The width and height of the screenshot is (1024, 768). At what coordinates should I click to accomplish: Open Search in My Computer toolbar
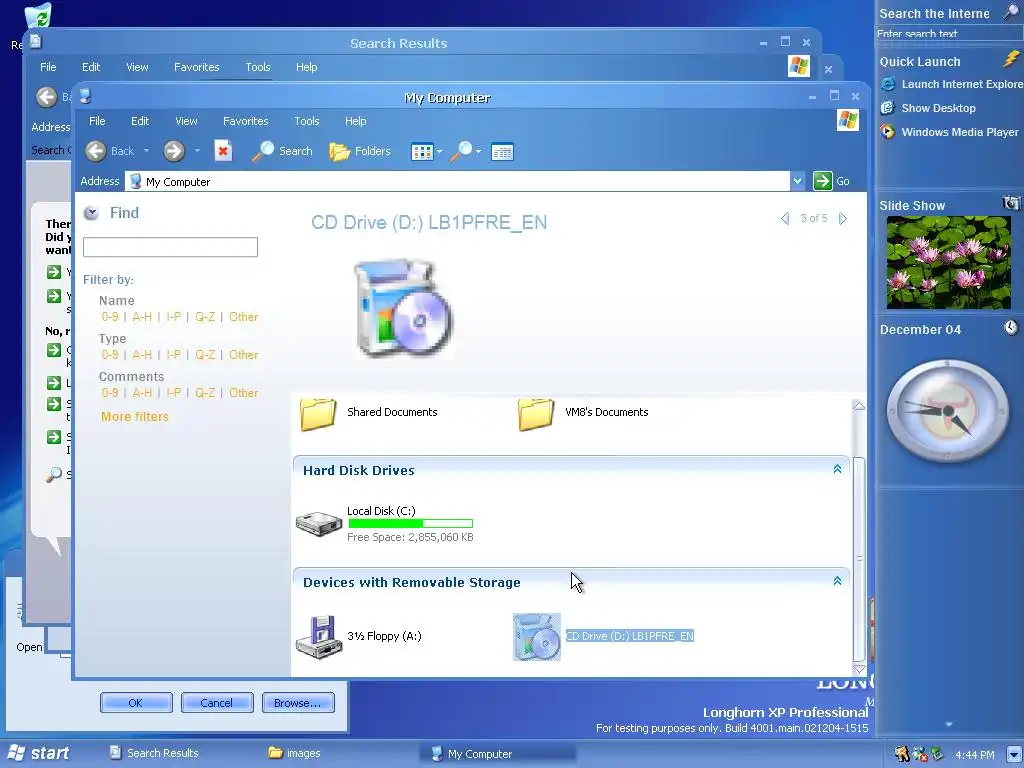click(x=283, y=151)
